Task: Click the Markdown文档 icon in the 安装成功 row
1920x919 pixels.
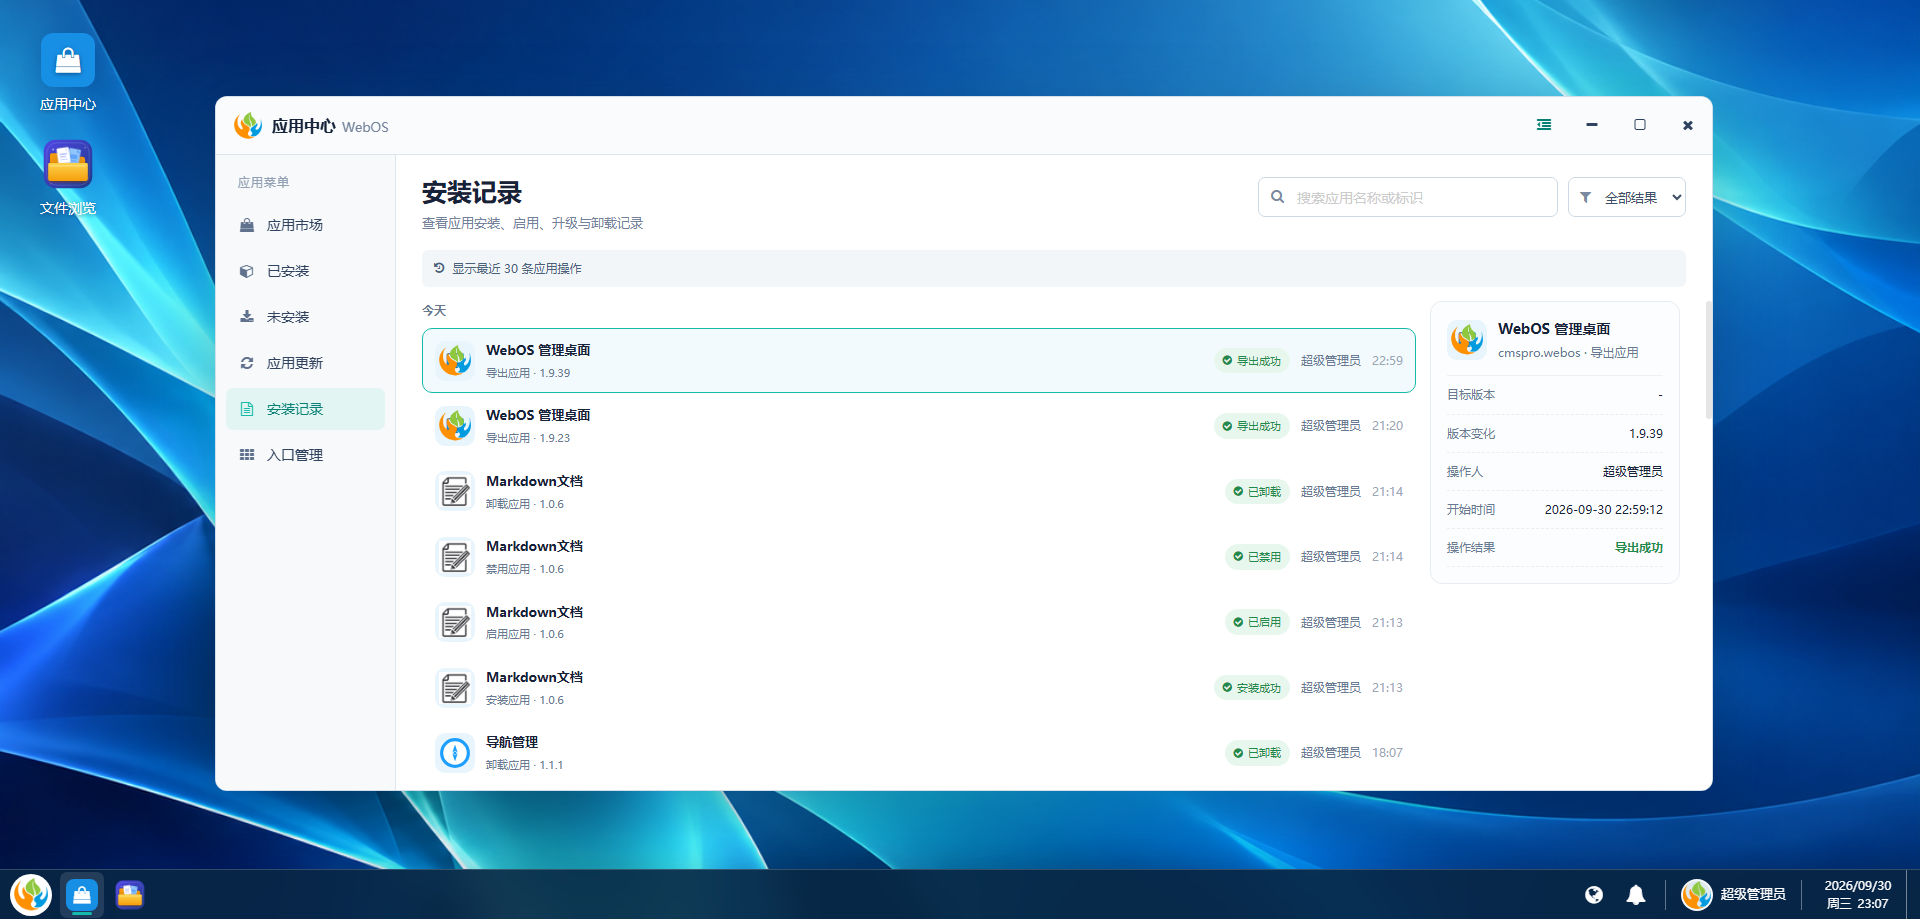Action: [x=455, y=688]
